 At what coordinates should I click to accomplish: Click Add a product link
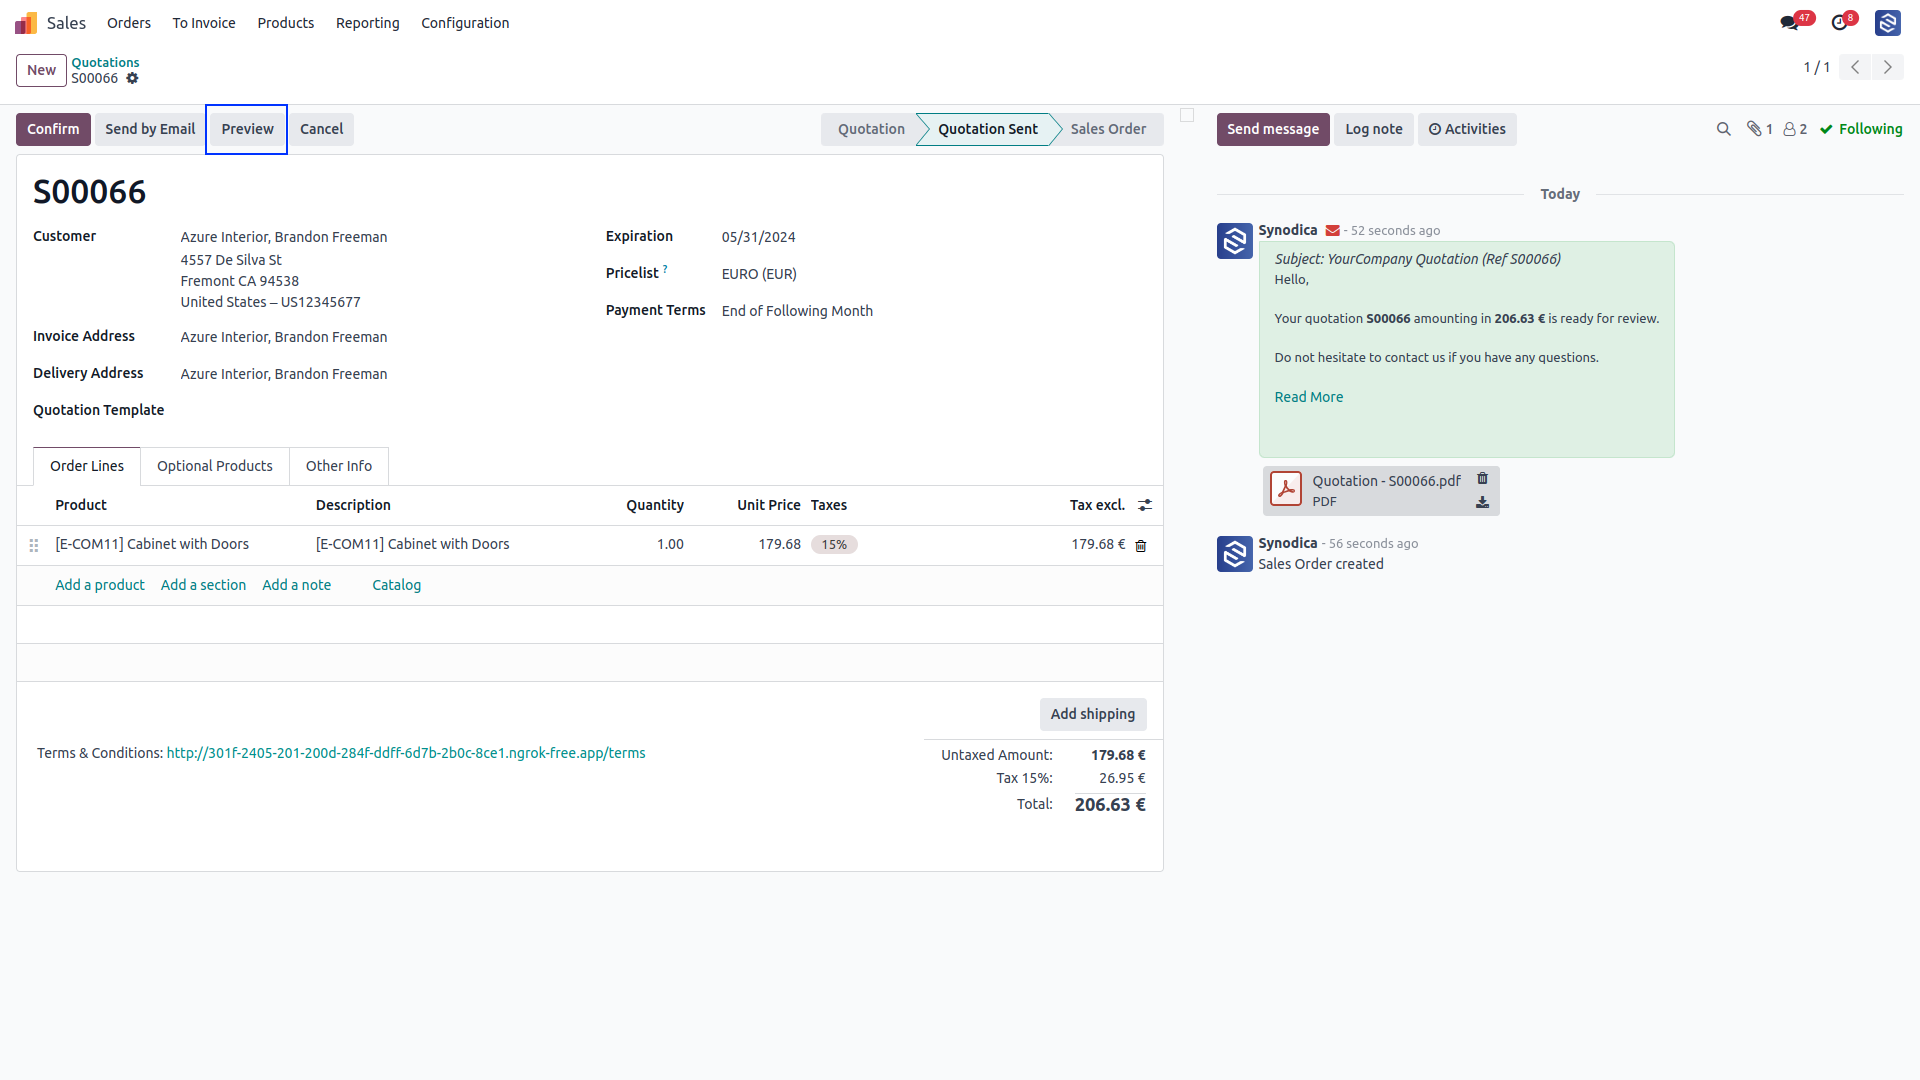(100, 585)
